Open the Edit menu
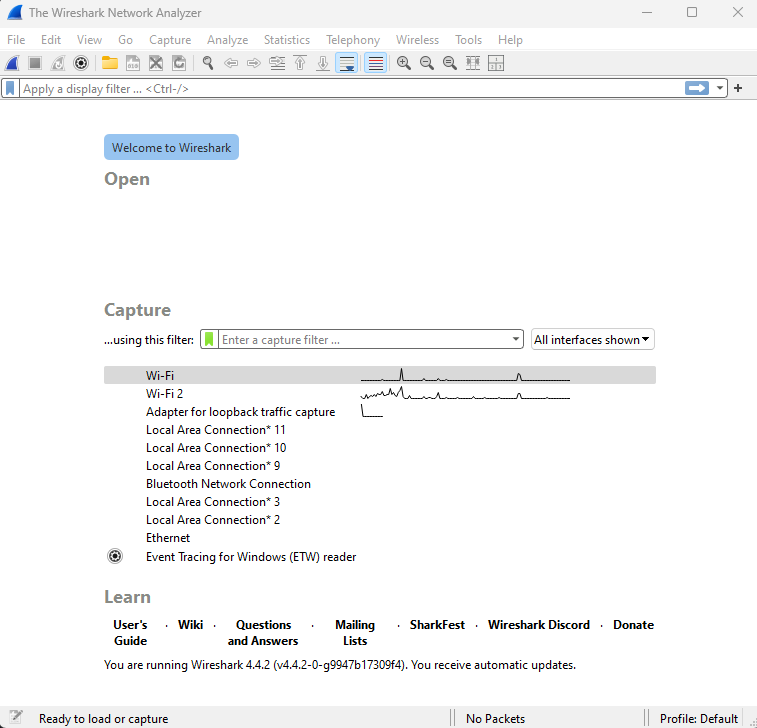The width and height of the screenshot is (757, 728). 51,40
